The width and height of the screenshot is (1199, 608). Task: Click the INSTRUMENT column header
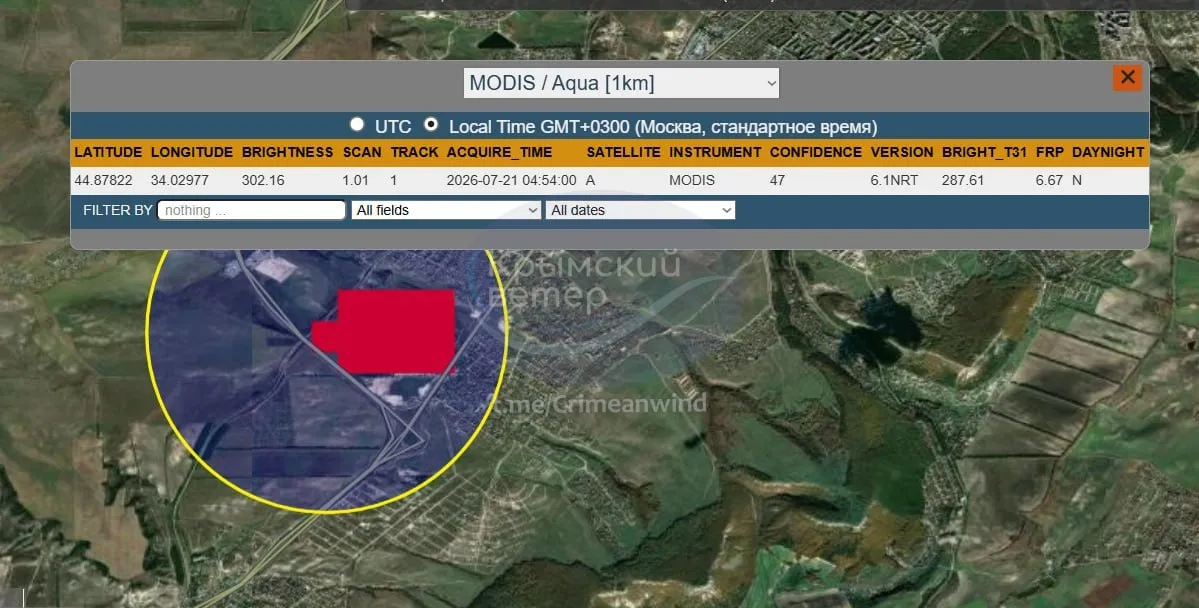[715, 152]
